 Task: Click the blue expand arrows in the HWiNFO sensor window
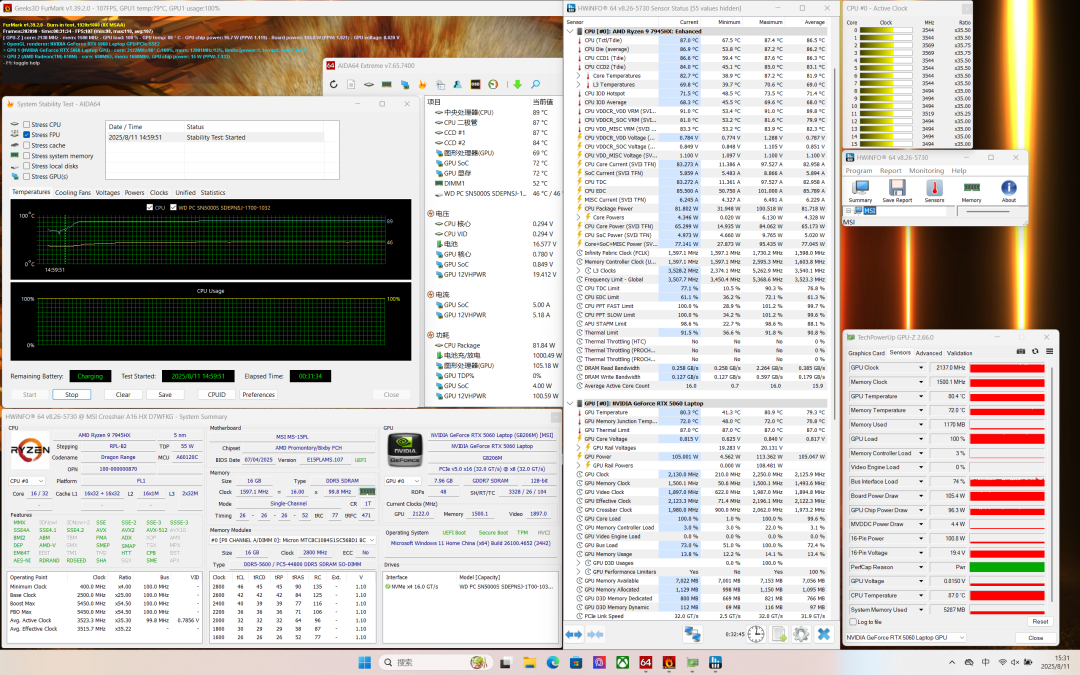(574, 634)
